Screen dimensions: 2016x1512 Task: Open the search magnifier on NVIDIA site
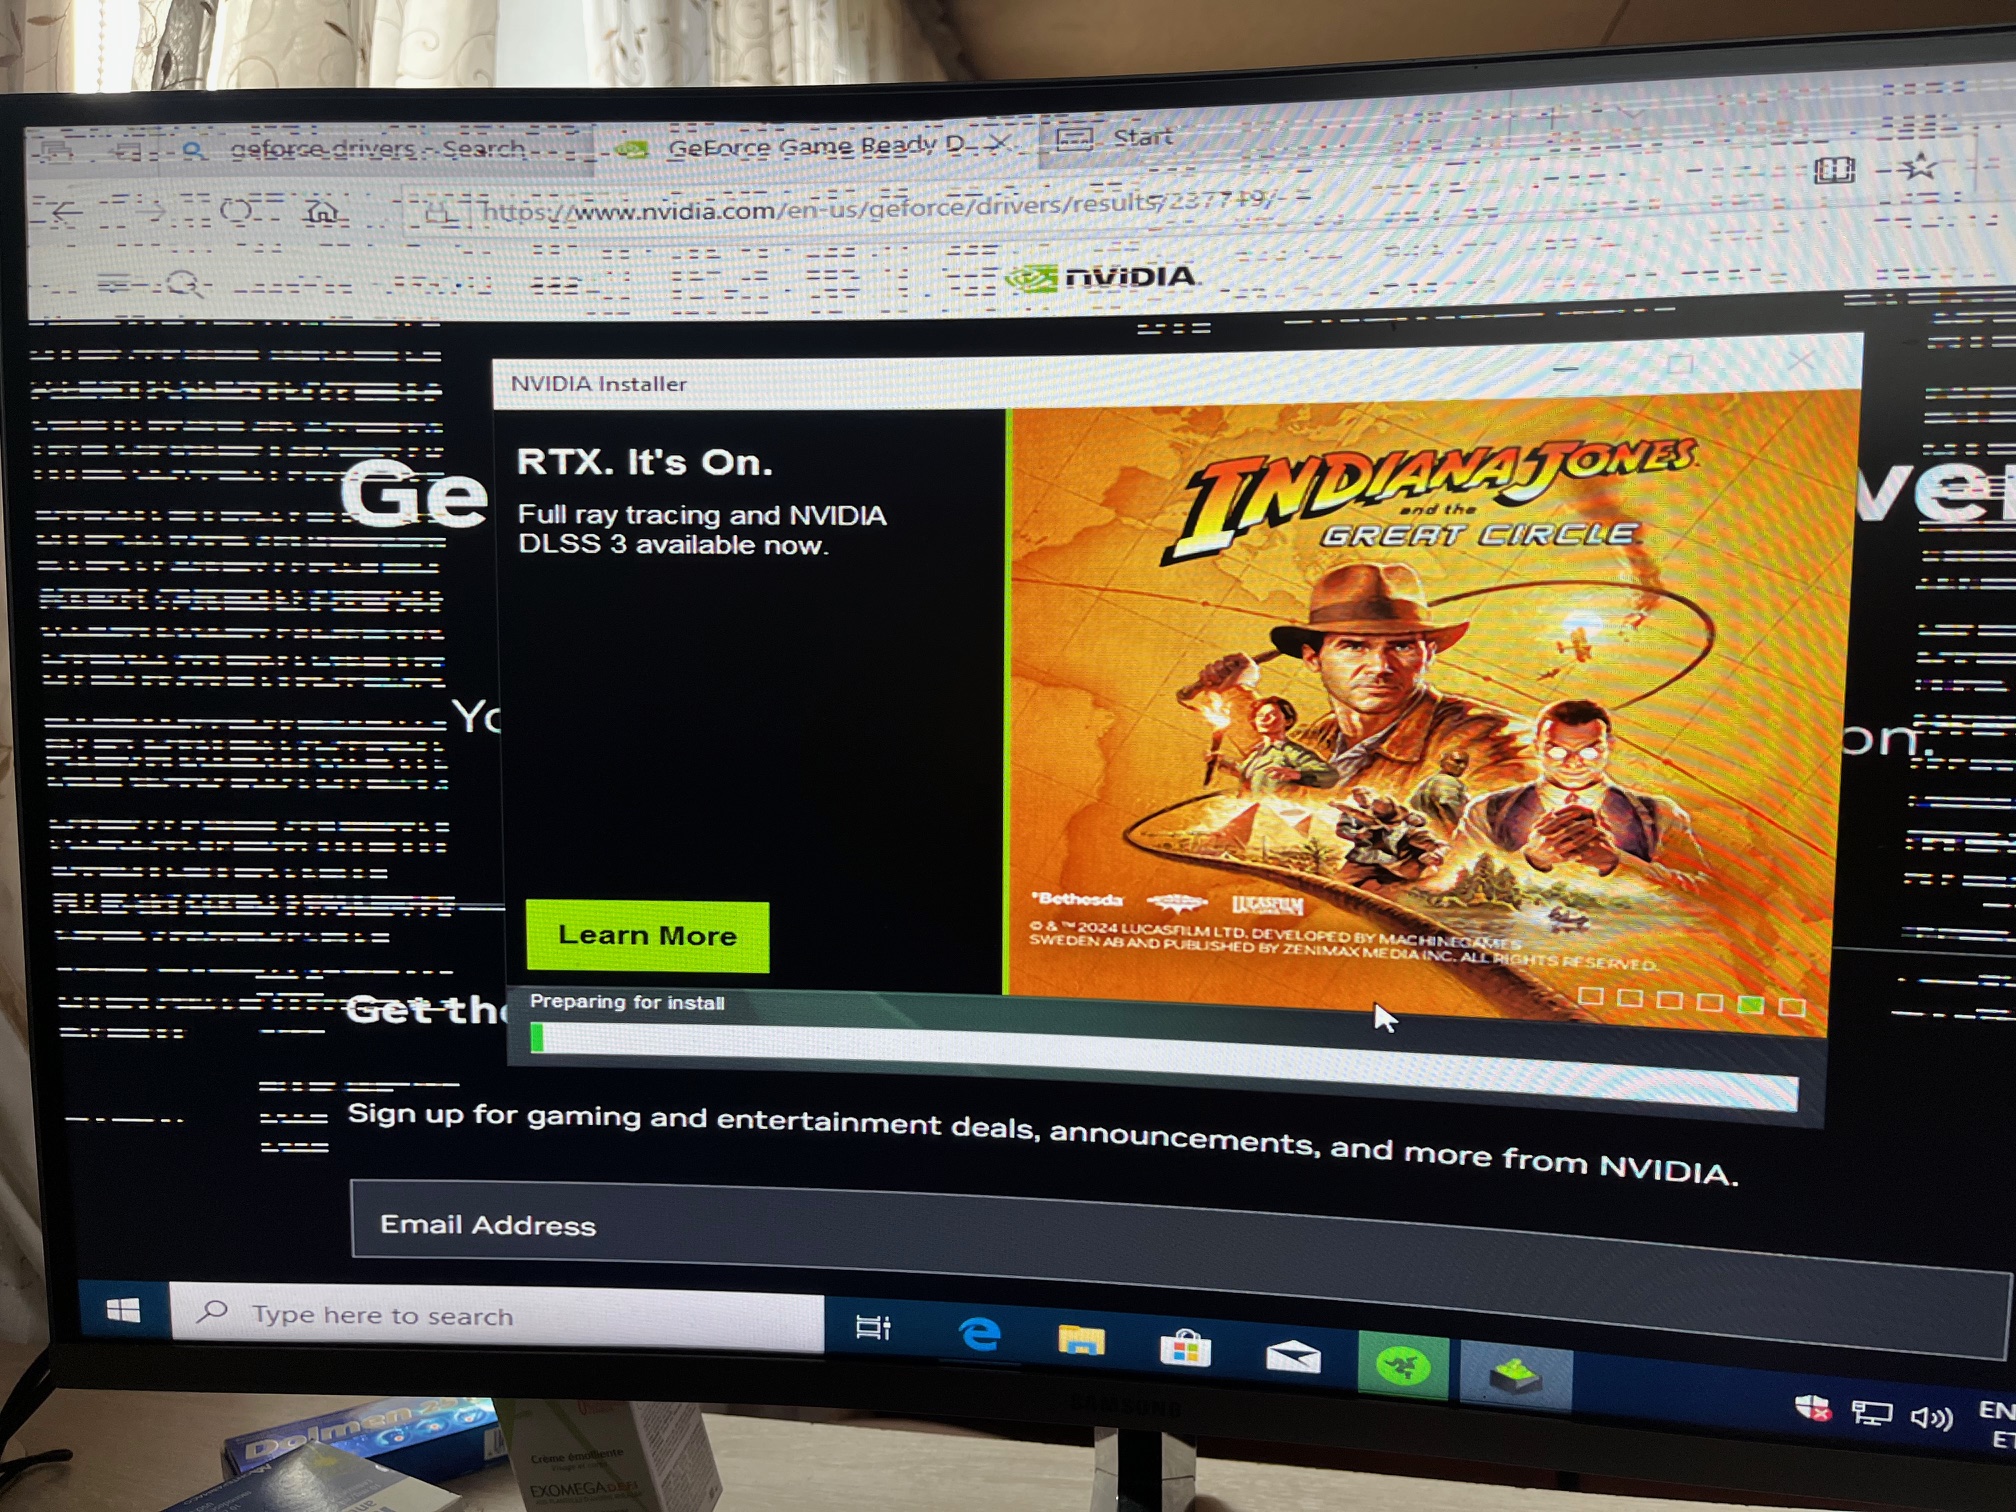[x=184, y=285]
